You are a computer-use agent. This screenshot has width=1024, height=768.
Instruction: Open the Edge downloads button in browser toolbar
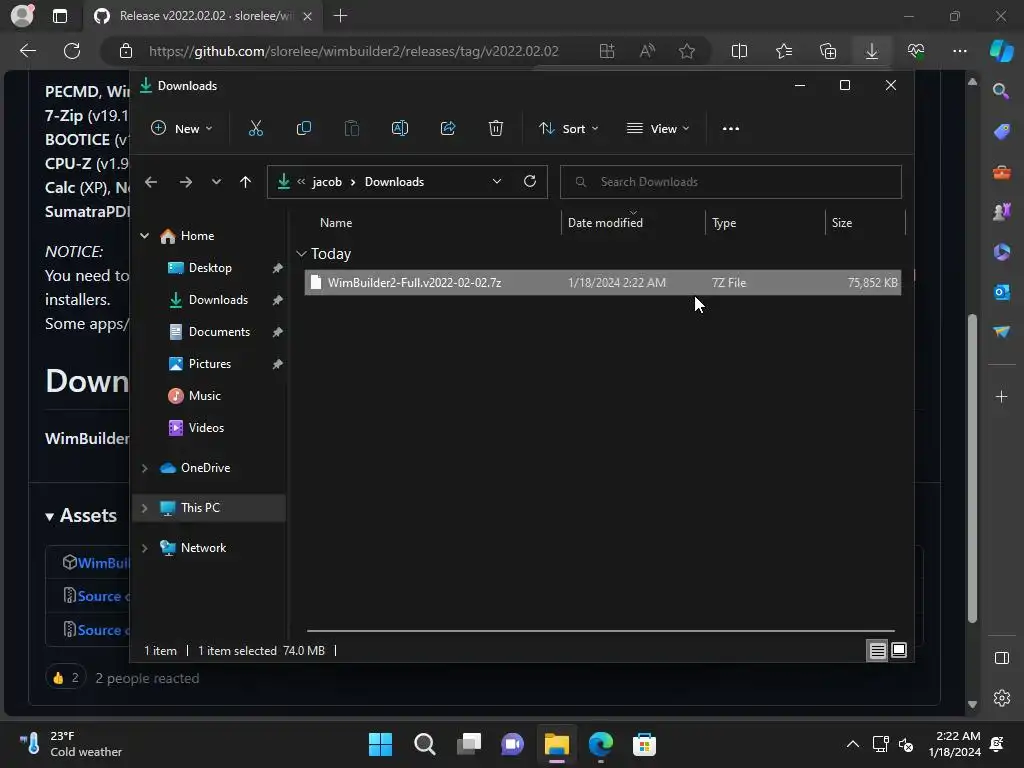click(x=871, y=51)
